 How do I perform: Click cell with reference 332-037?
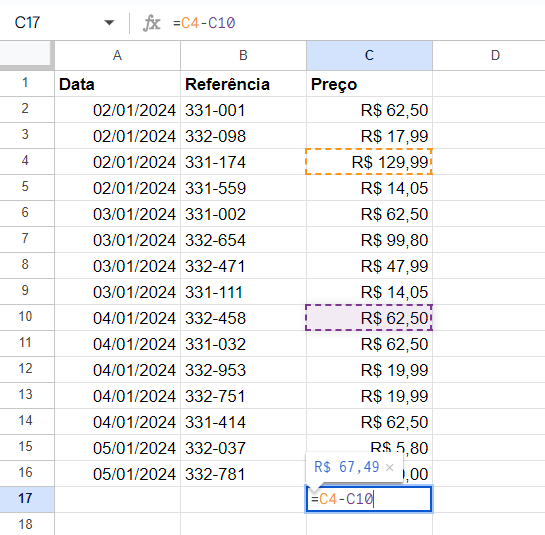[243, 448]
